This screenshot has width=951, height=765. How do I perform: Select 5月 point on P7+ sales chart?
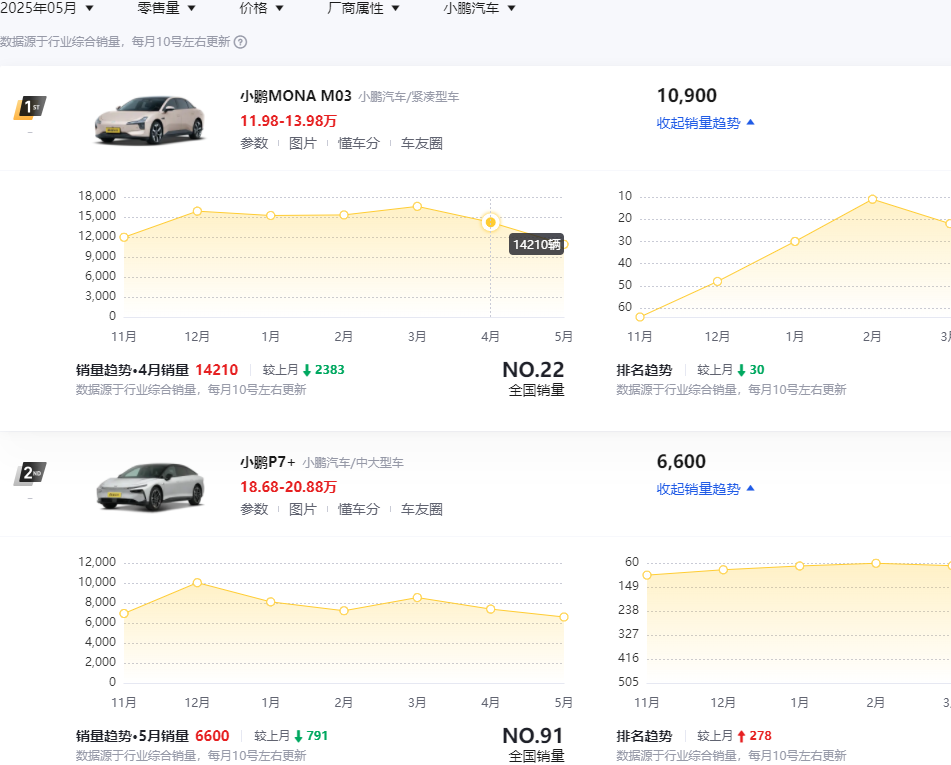pyautogui.click(x=564, y=617)
